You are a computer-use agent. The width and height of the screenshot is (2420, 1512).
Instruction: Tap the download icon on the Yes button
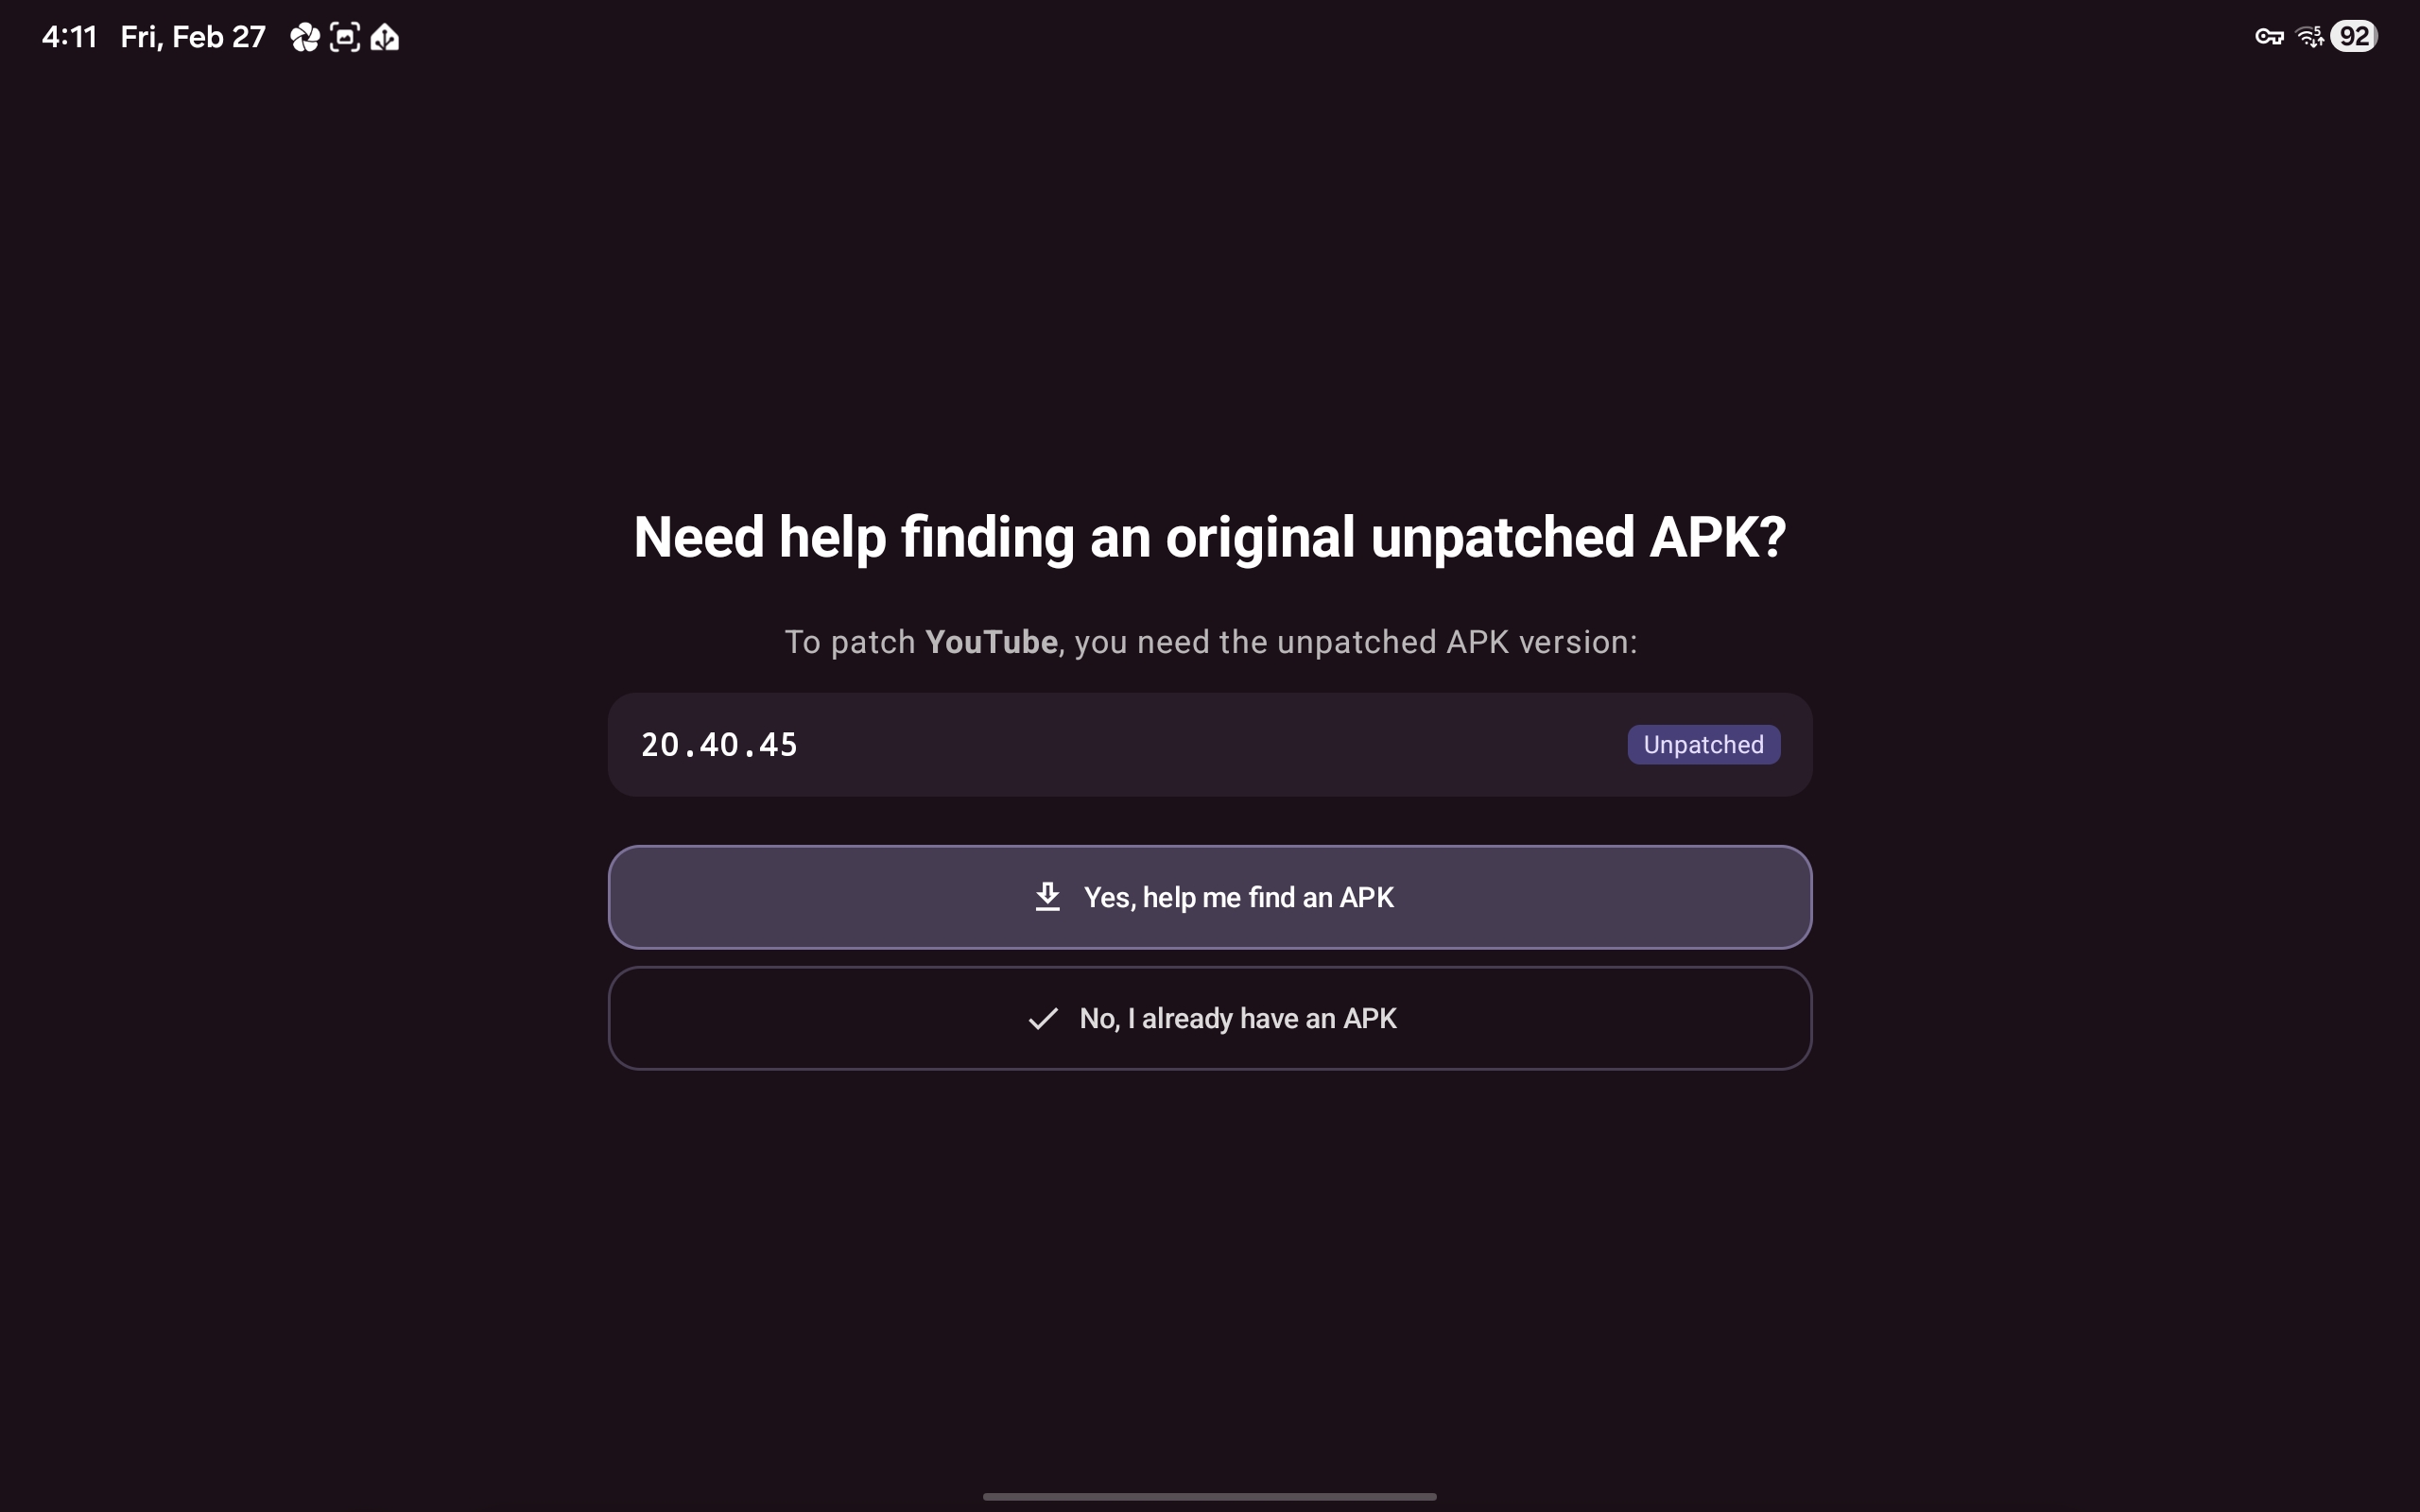1047,897
